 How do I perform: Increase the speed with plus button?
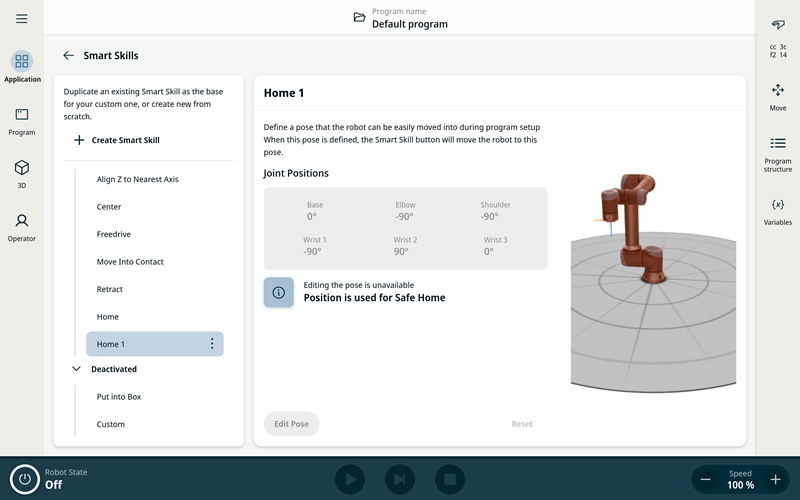775,479
